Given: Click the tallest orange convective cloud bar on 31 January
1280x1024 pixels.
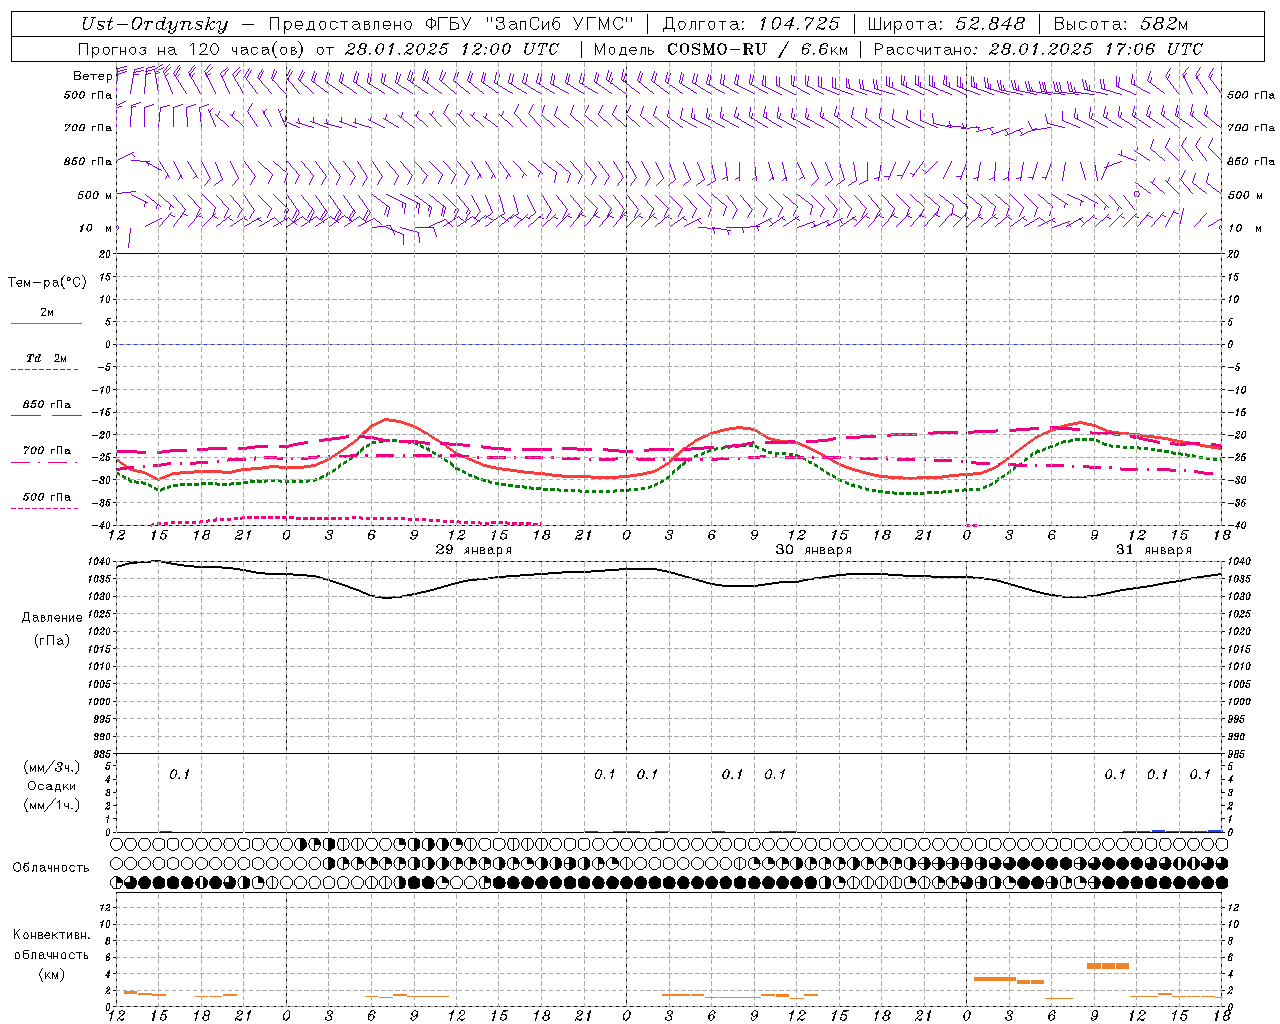Looking at the screenshot, I should tap(1108, 966).
